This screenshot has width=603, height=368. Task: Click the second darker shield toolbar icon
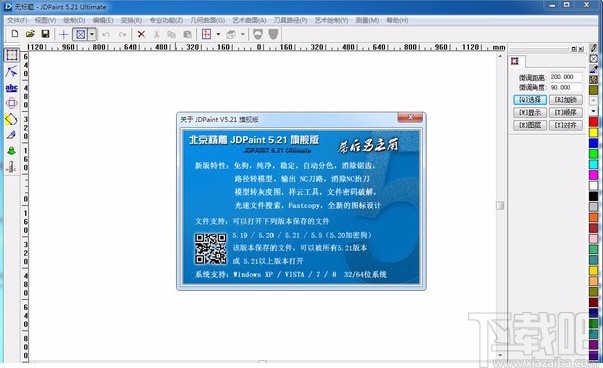[273, 34]
